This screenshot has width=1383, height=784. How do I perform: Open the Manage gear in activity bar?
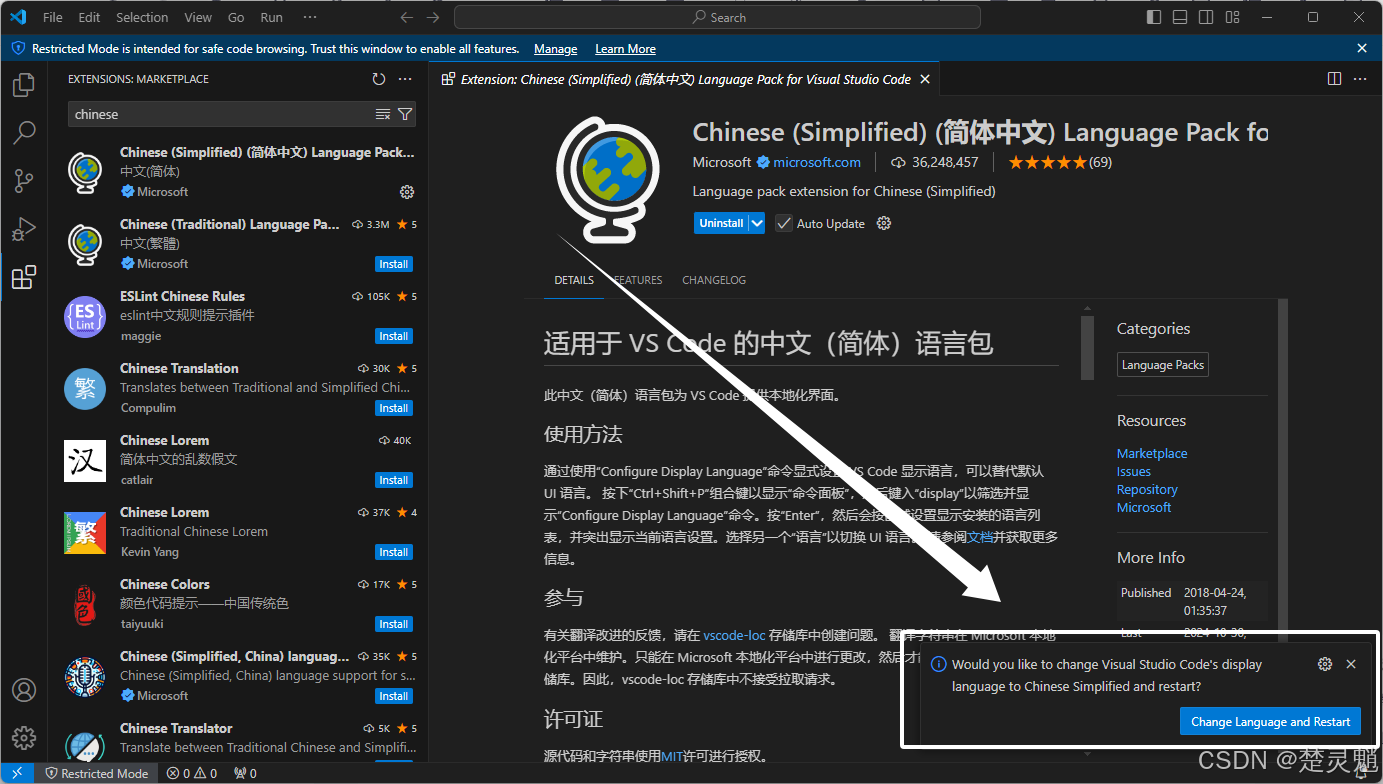tap(24, 738)
